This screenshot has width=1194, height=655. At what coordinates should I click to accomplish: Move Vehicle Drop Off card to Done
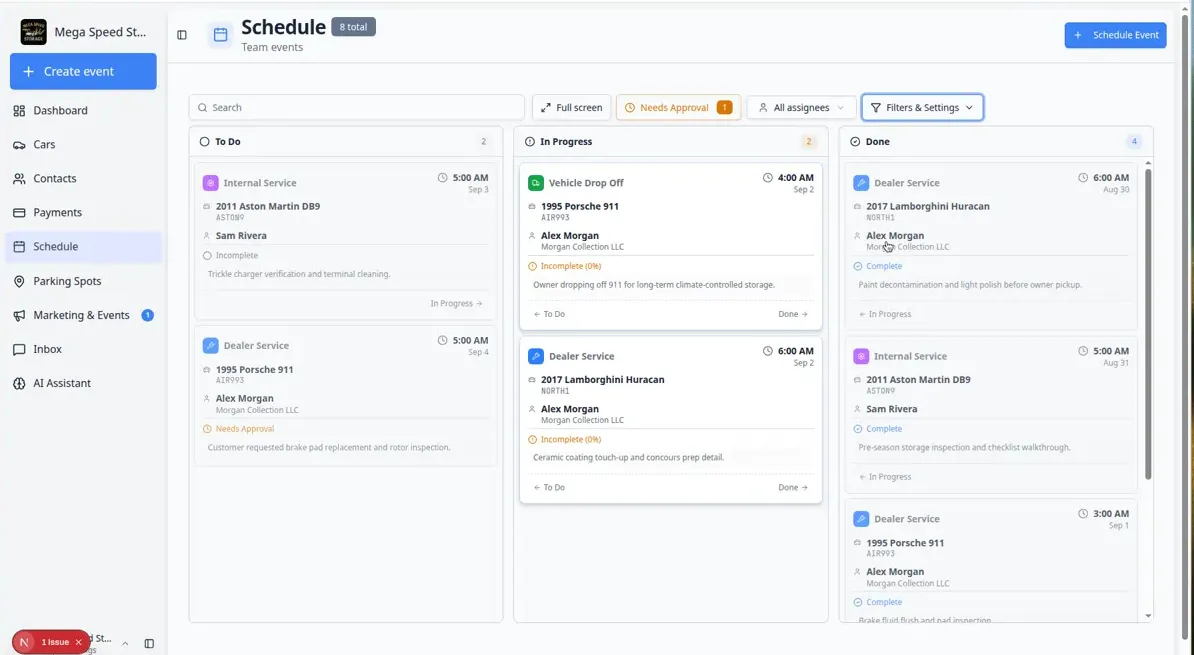(793, 314)
